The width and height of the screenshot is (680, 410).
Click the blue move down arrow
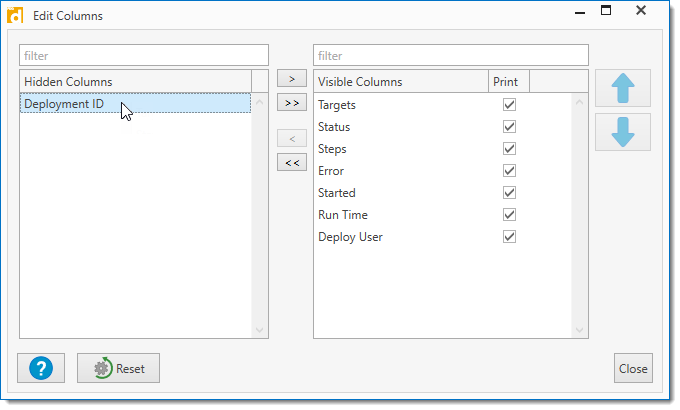(622, 132)
